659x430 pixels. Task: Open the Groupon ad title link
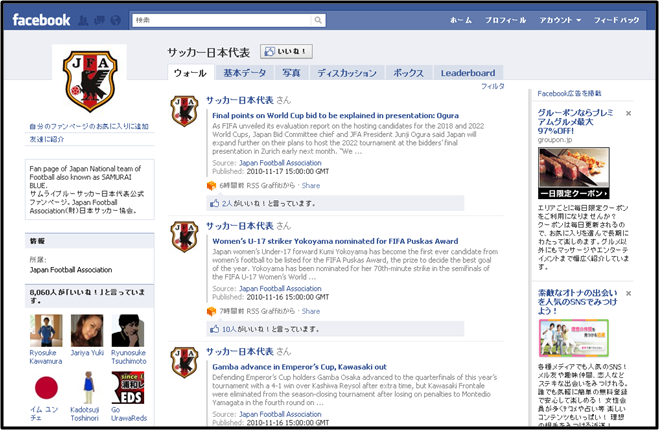coord(575,121)
